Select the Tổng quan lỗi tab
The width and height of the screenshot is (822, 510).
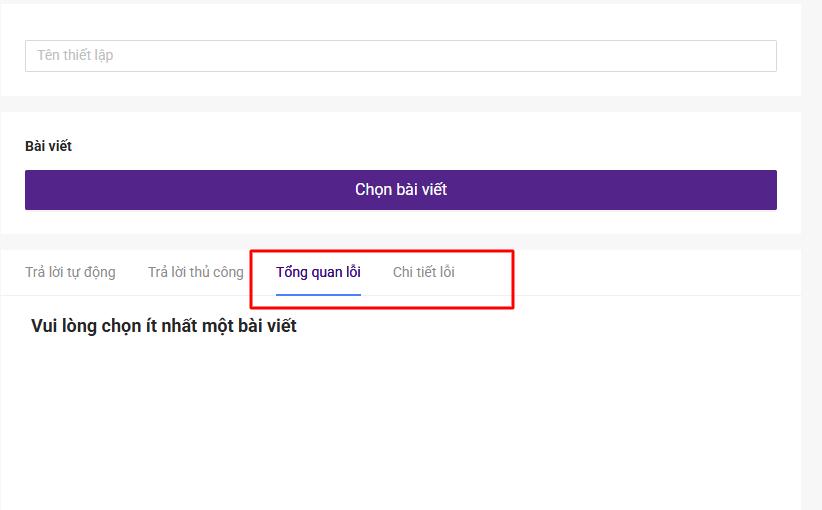[x=318, y=272]
